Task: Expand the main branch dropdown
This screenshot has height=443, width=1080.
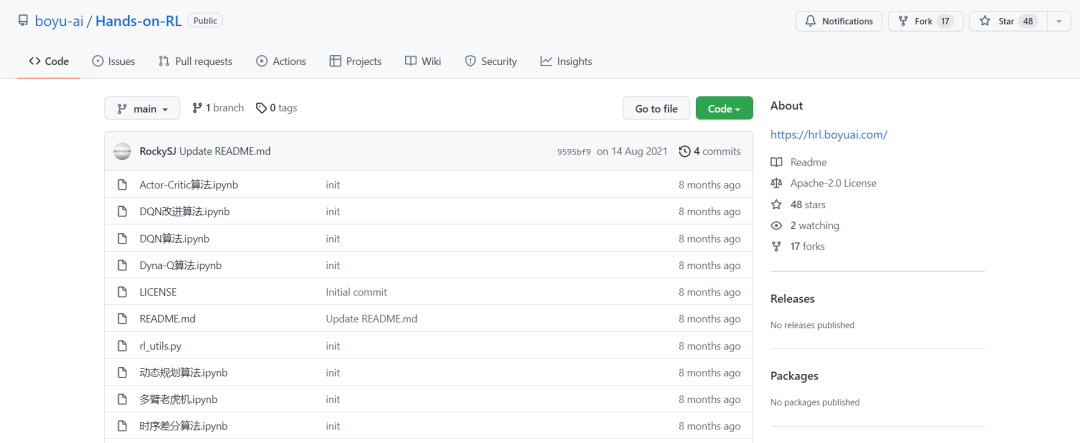Action: tap(142, 109)
